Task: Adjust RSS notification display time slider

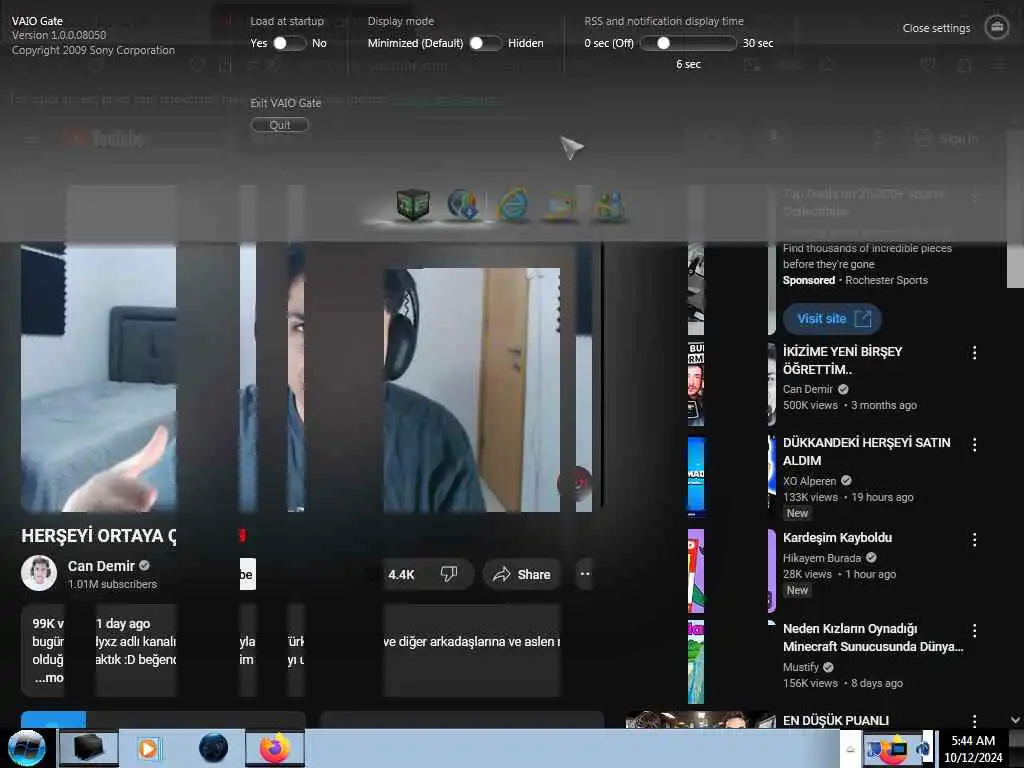Action: [688, 43]
